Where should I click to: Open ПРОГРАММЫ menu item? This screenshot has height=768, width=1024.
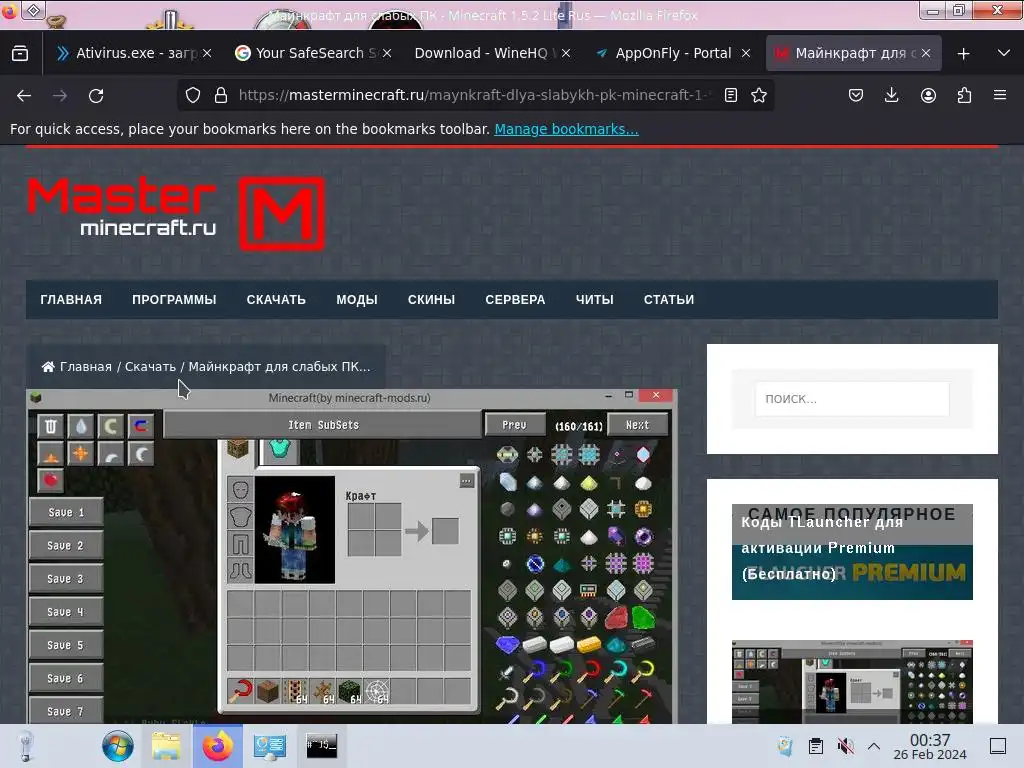[174, 300]
